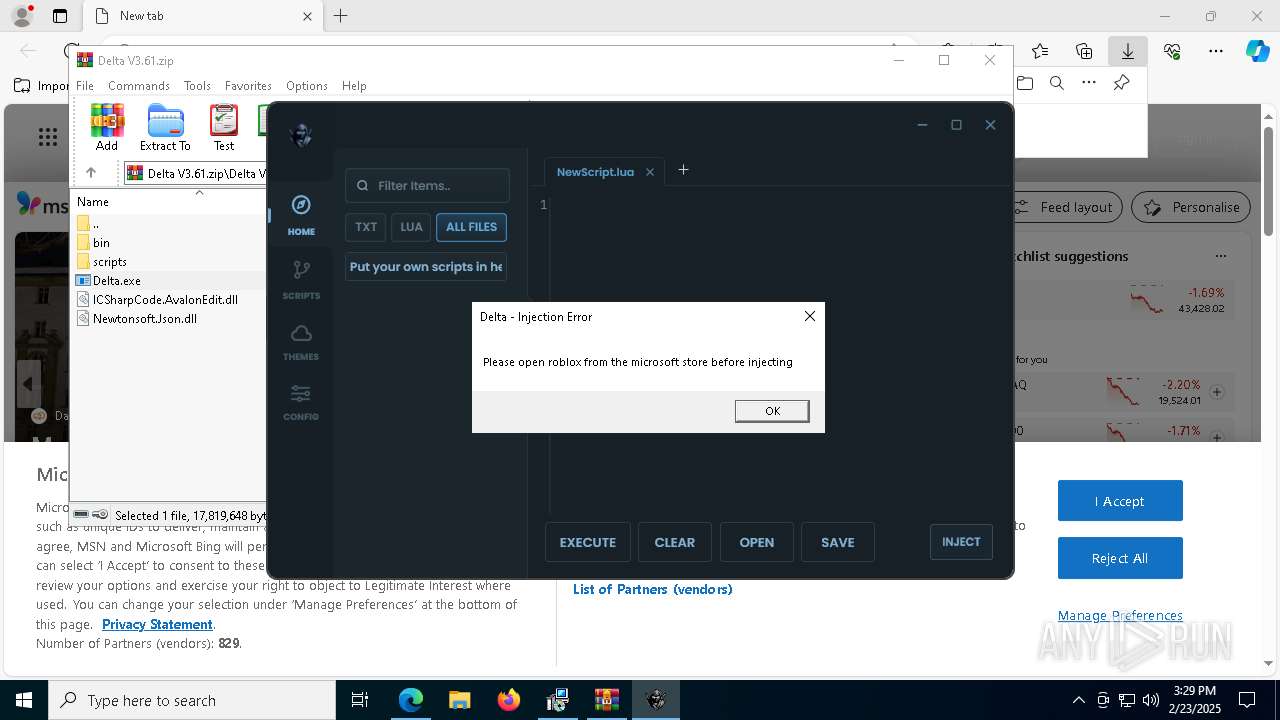The image size is (1280, 720).
Task: Open WinRAR Options menu
Action: point(307,86)
